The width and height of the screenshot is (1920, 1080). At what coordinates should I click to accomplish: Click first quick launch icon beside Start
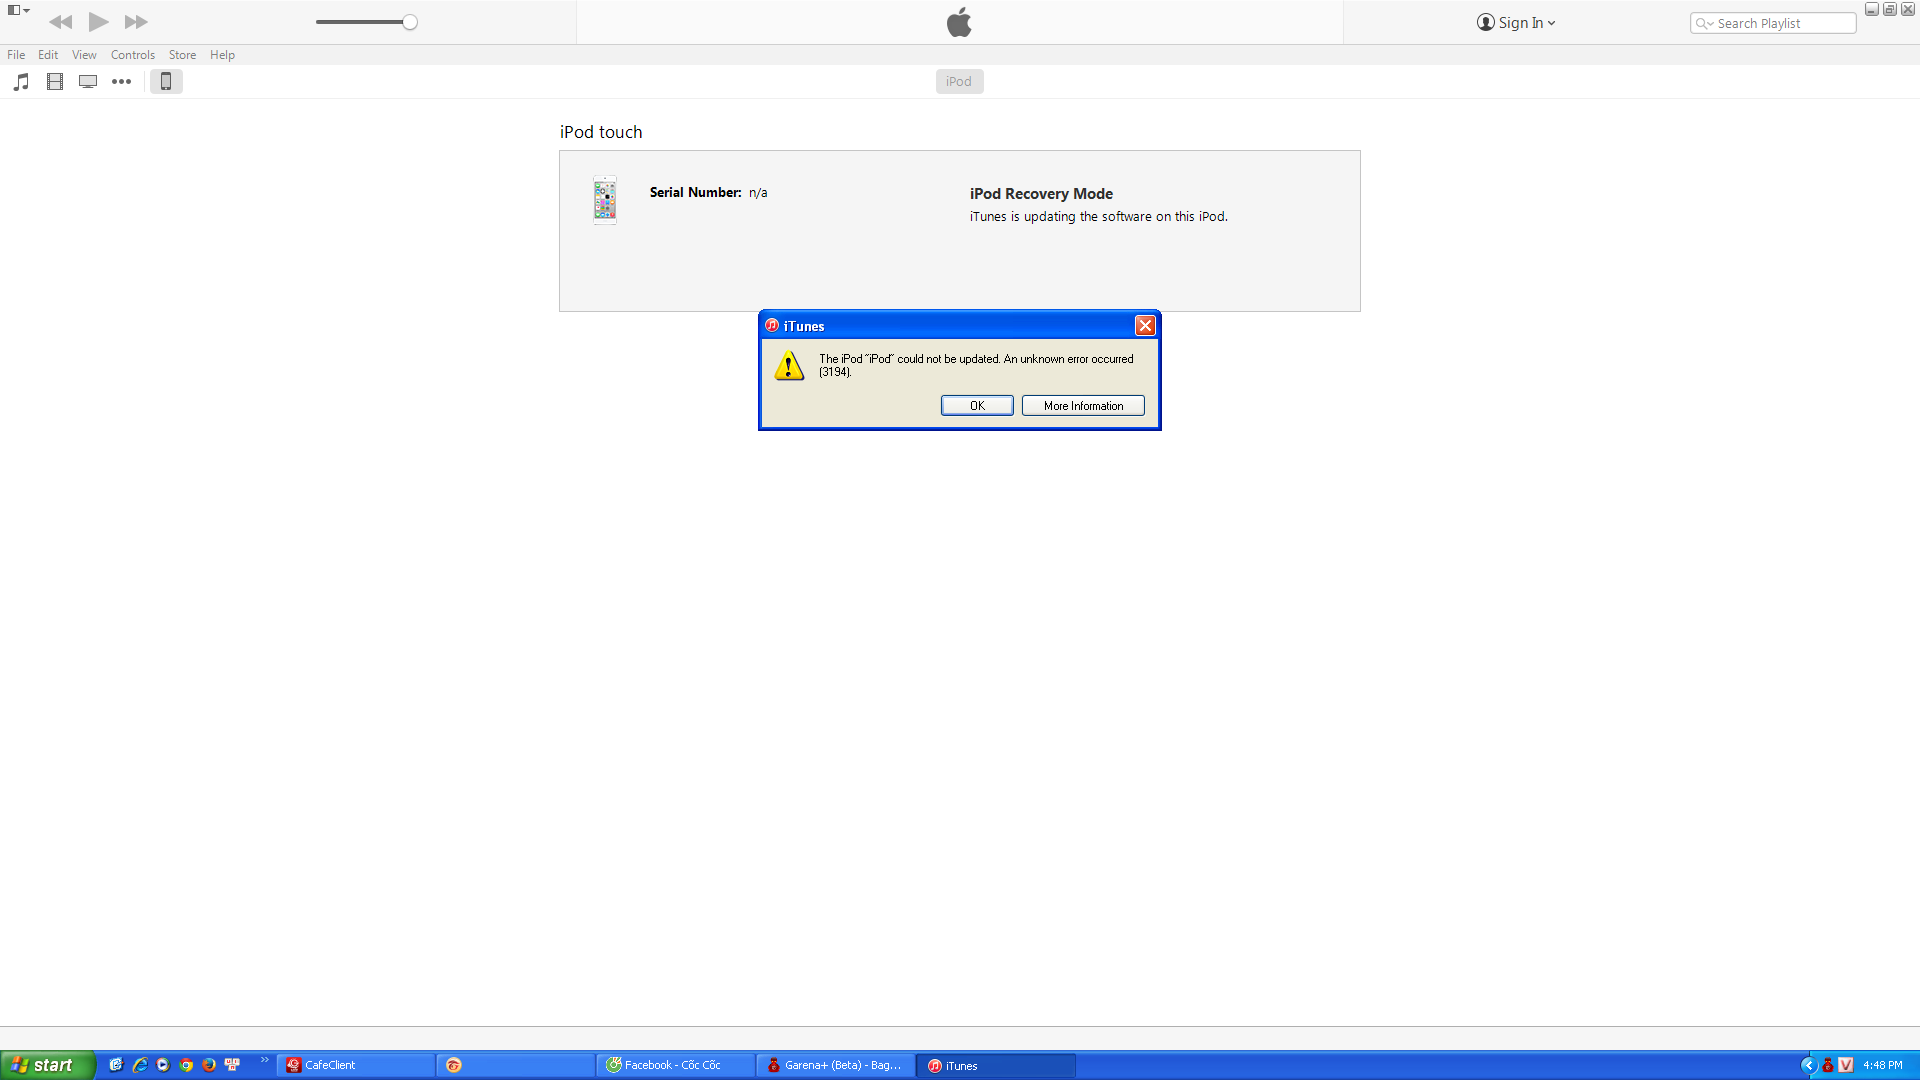click(x=116, y=1065)
